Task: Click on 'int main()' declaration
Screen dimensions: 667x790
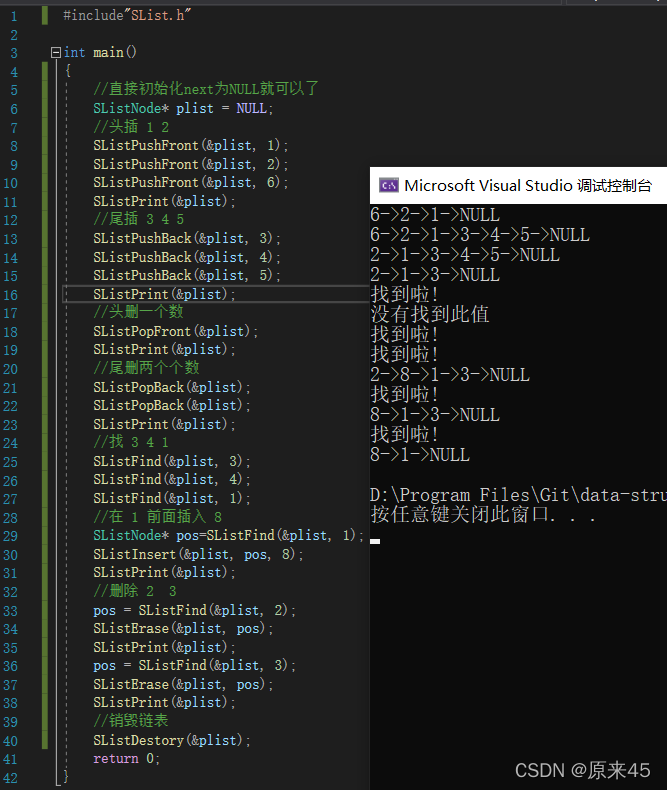Action: [100, 52]
